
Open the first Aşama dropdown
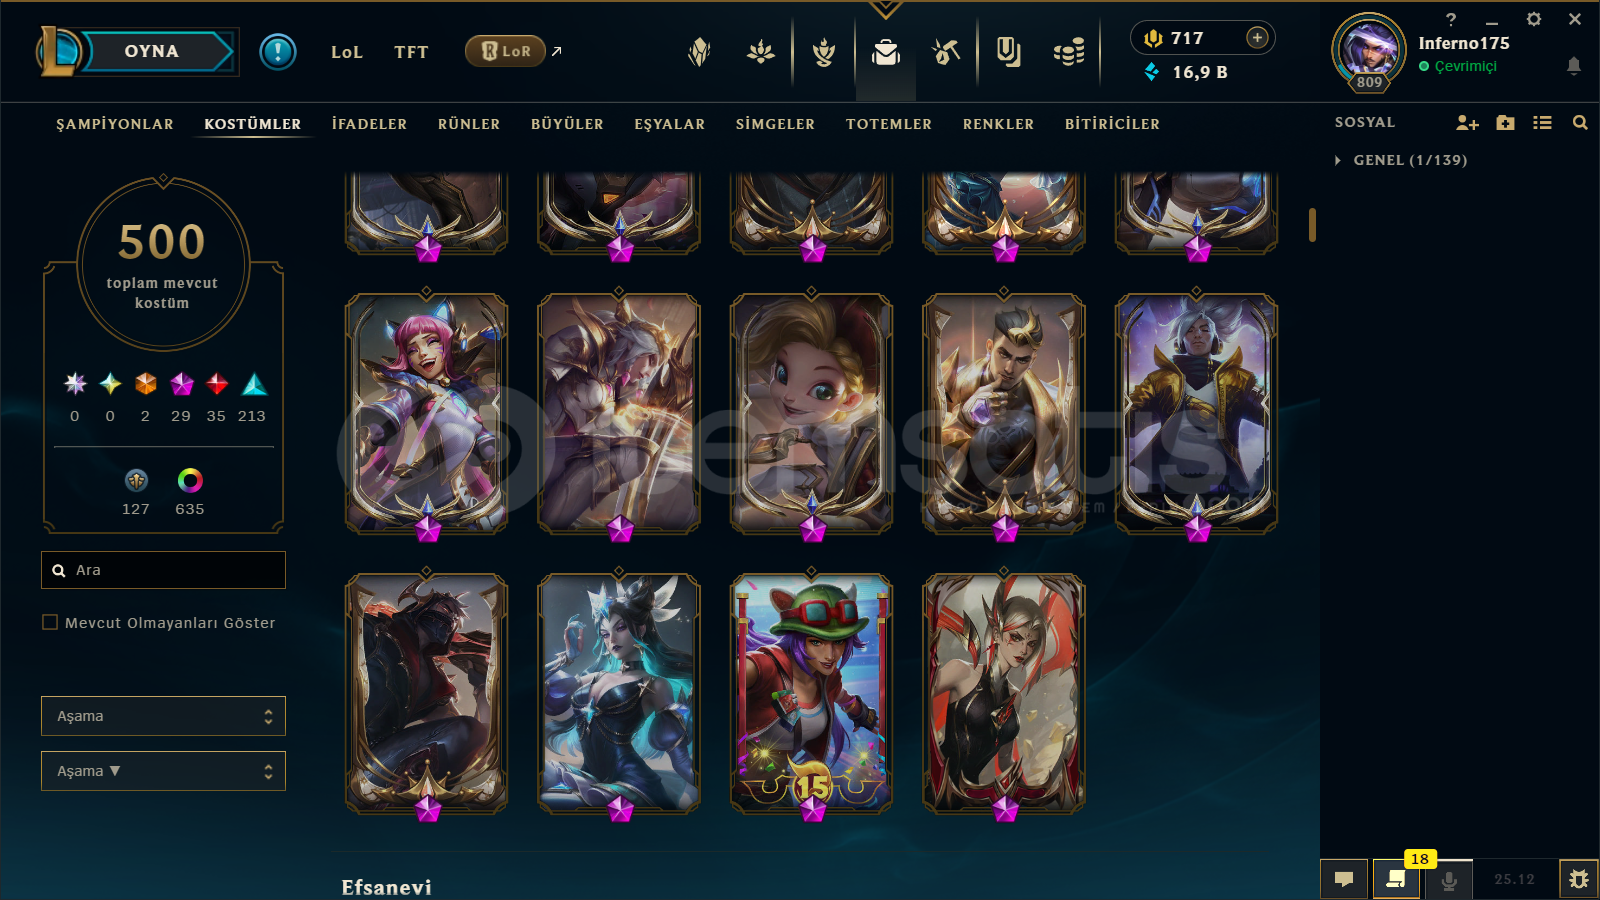click(163, 716)
